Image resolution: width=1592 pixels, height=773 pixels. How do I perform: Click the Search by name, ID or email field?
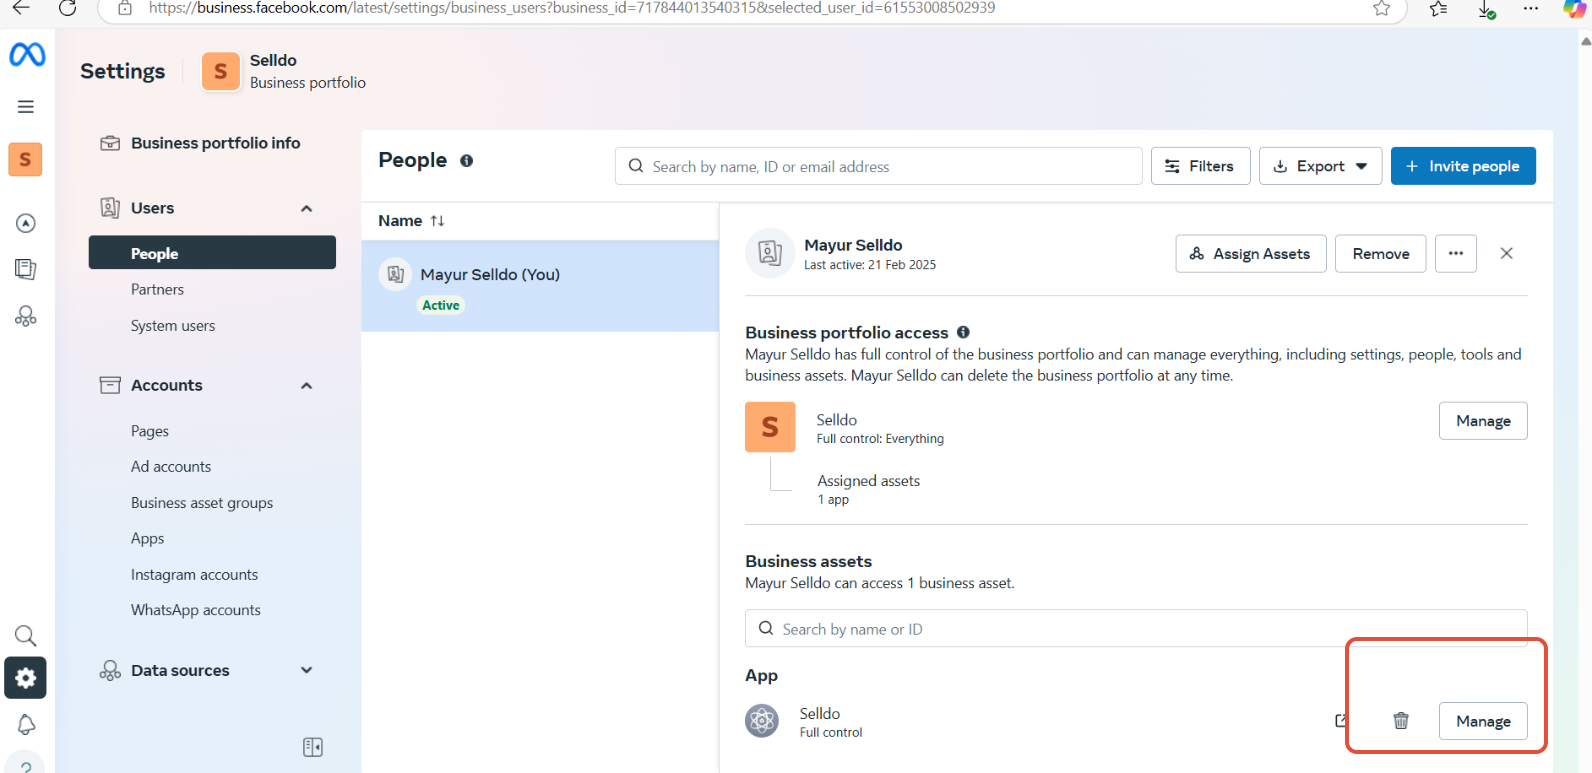880,167
